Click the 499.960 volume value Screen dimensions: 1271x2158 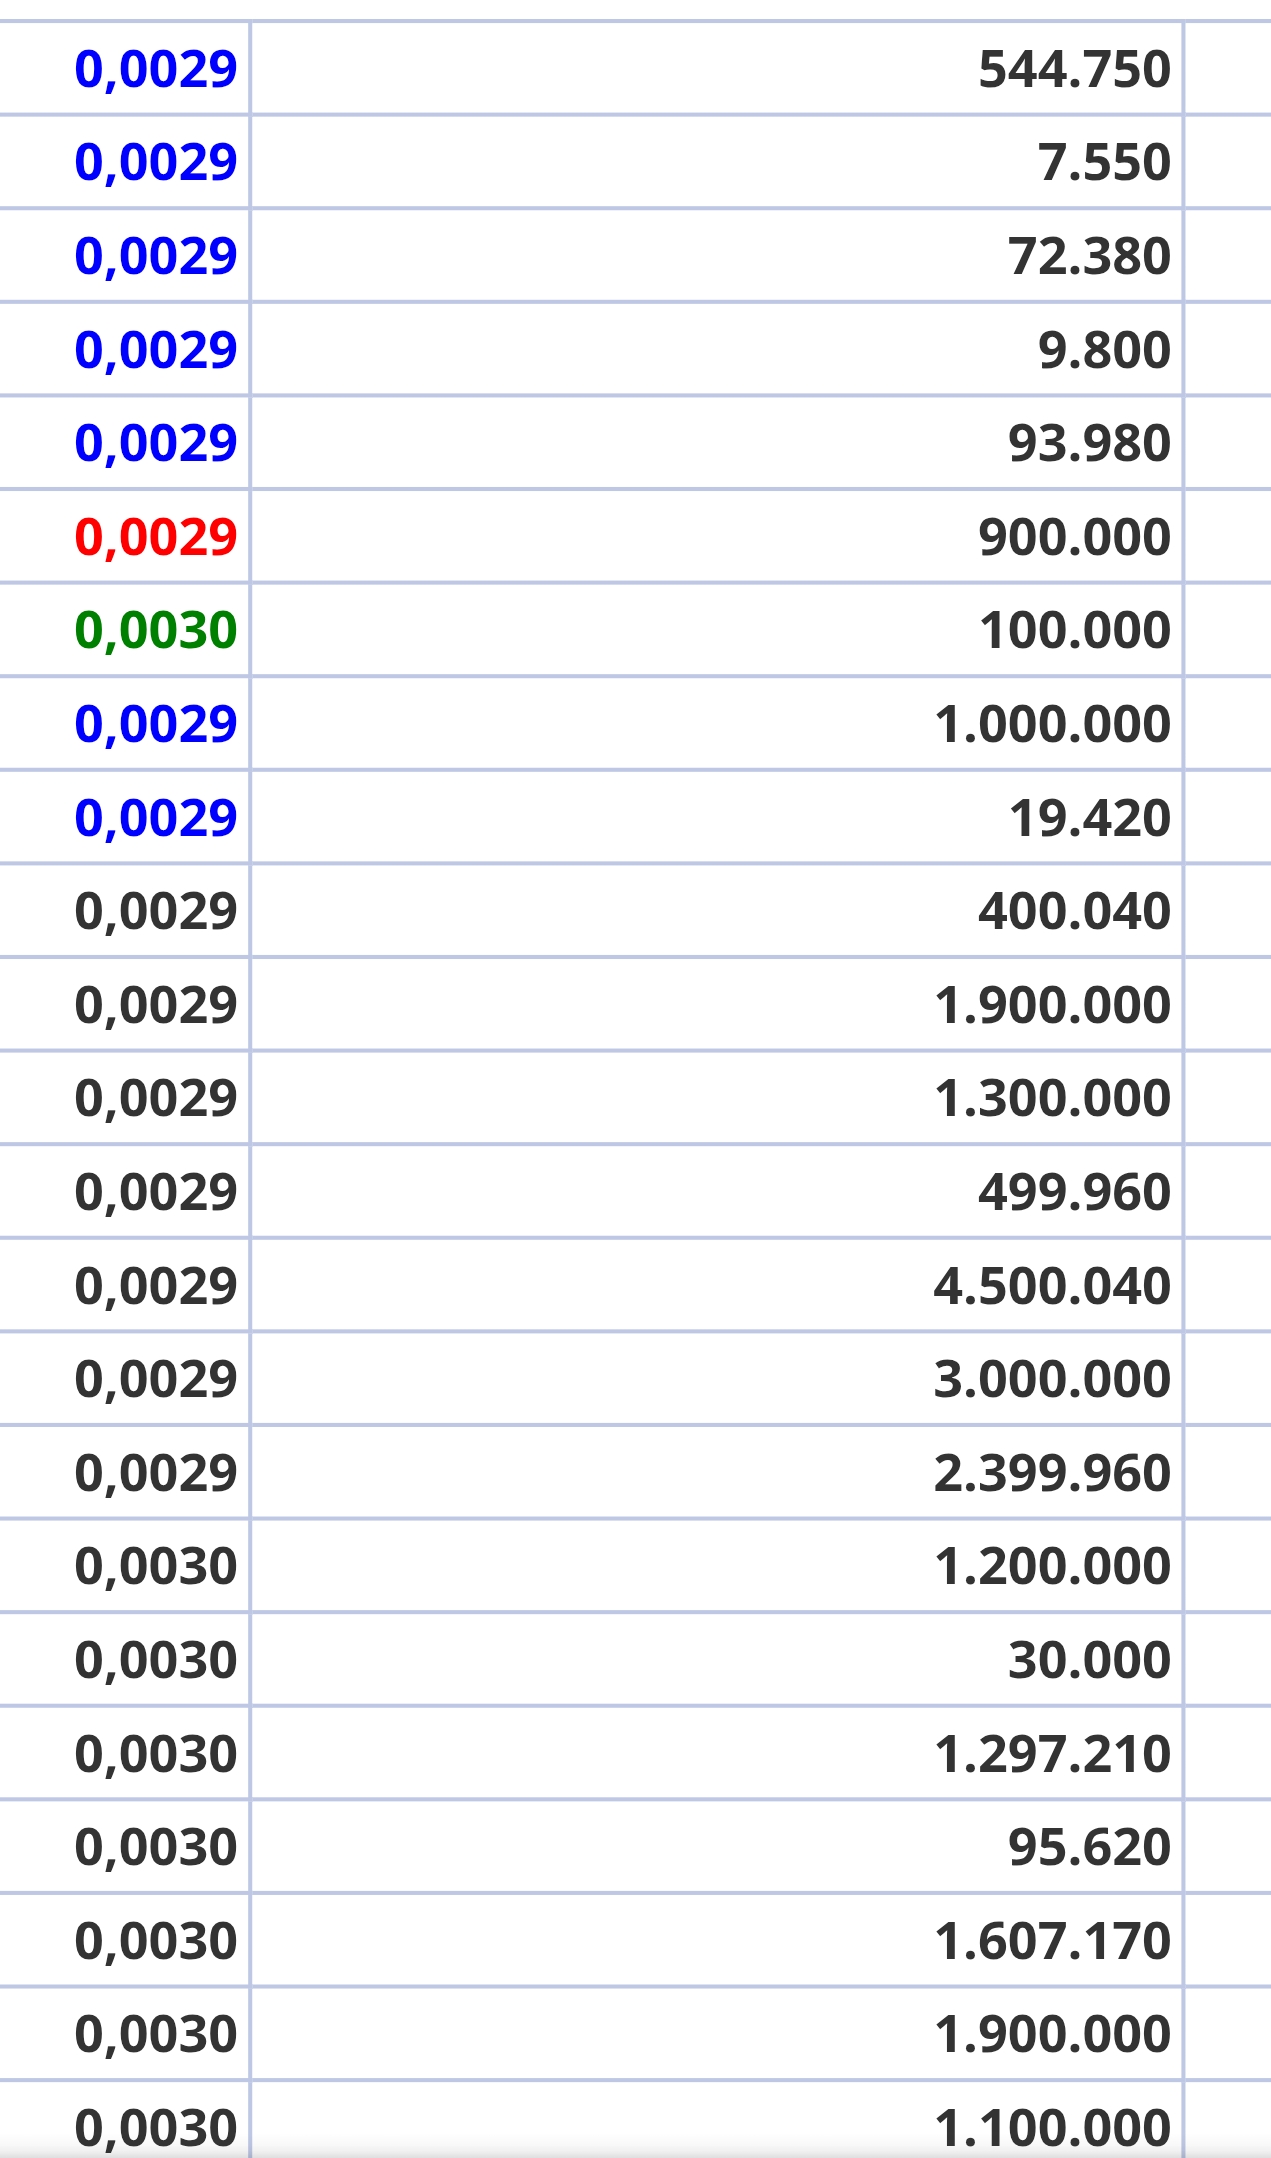point(1075,1192)
